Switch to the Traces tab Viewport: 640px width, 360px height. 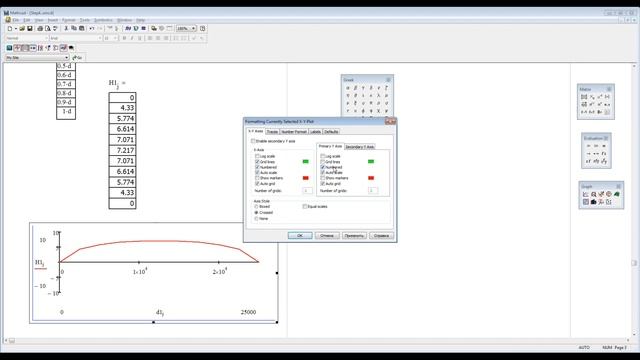tap(272, 132)
